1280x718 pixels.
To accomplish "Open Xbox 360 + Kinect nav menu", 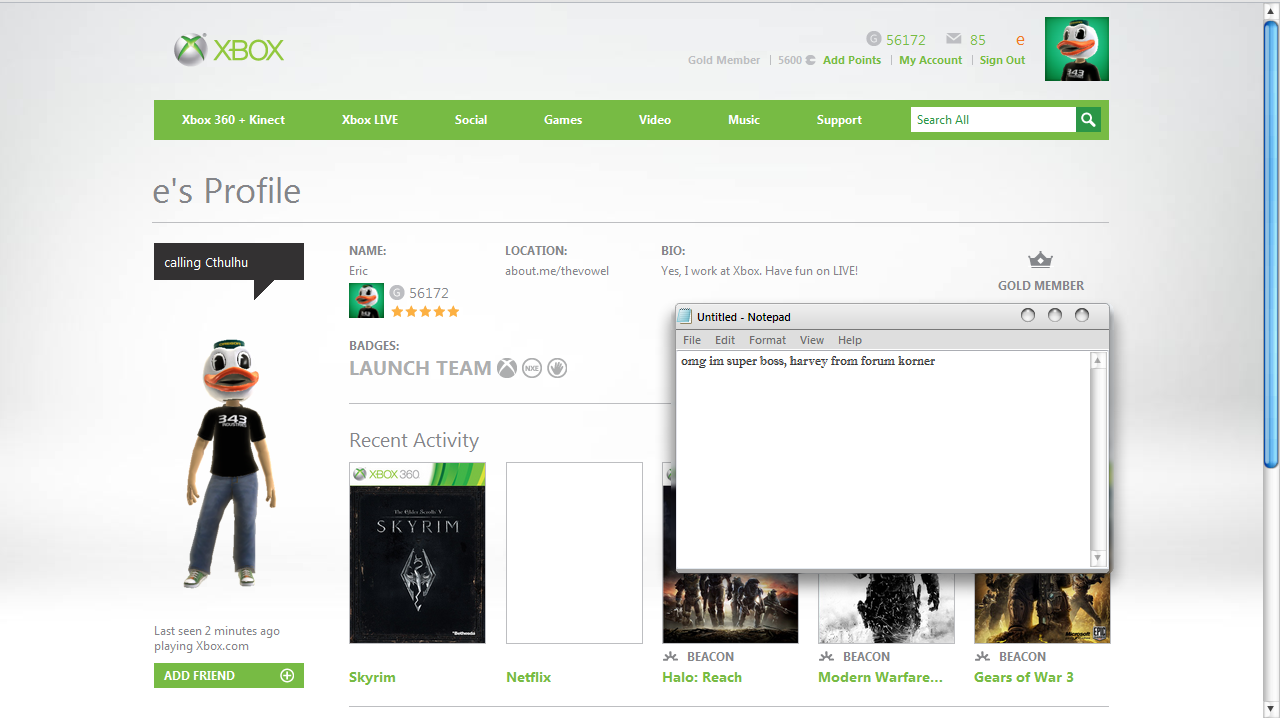I will [x=233, y=120].
